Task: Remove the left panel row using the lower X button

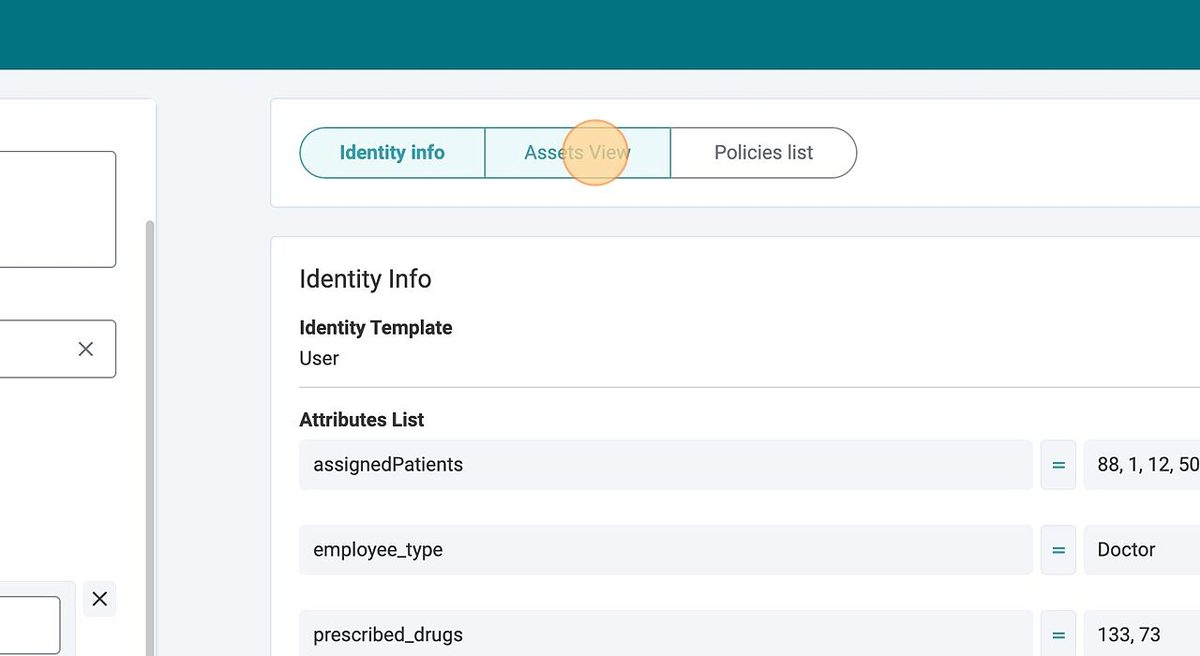Action: 100,599
